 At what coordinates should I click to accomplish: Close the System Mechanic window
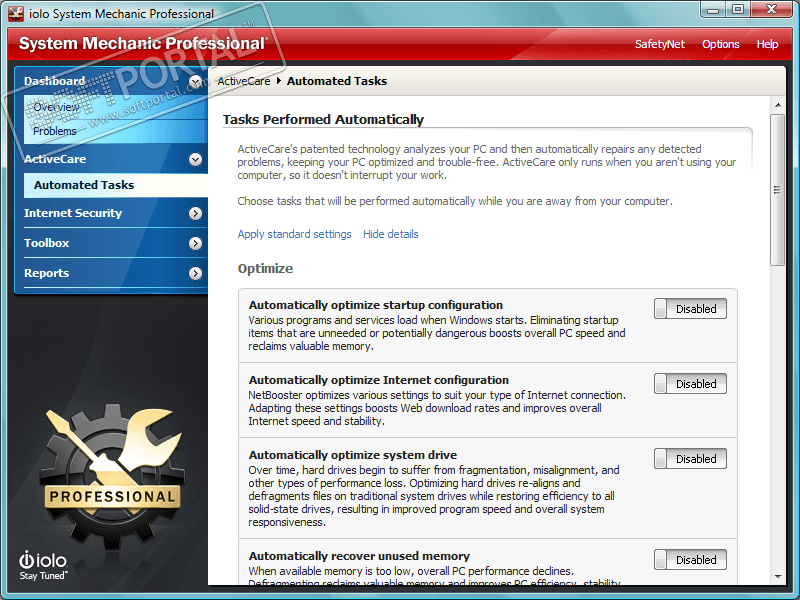coord(771,10)
